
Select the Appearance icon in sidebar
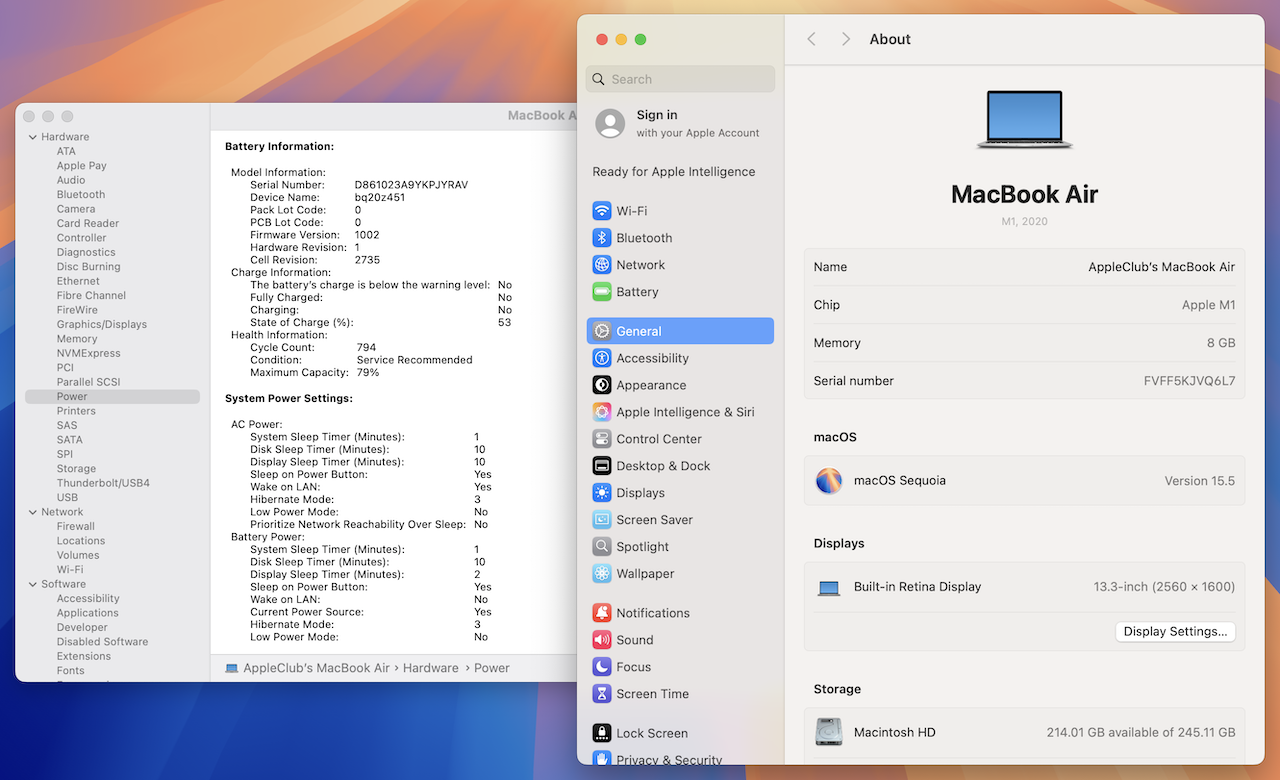[x=601, y=385]
